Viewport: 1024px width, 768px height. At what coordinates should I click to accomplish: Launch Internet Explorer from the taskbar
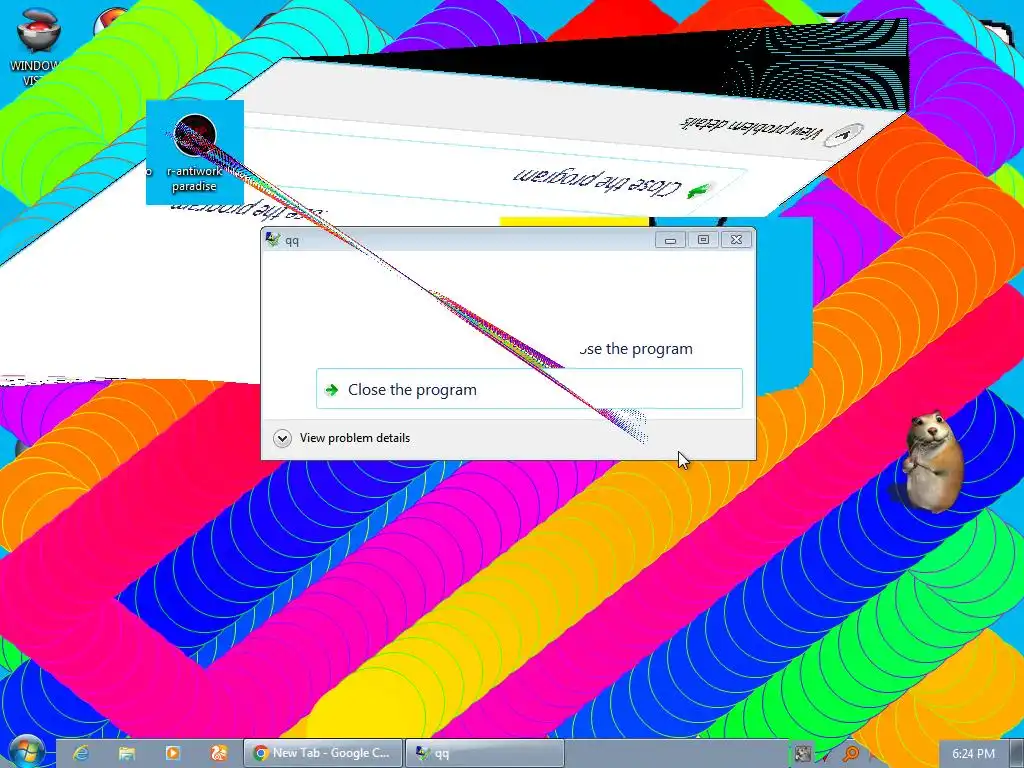point(81,753)
